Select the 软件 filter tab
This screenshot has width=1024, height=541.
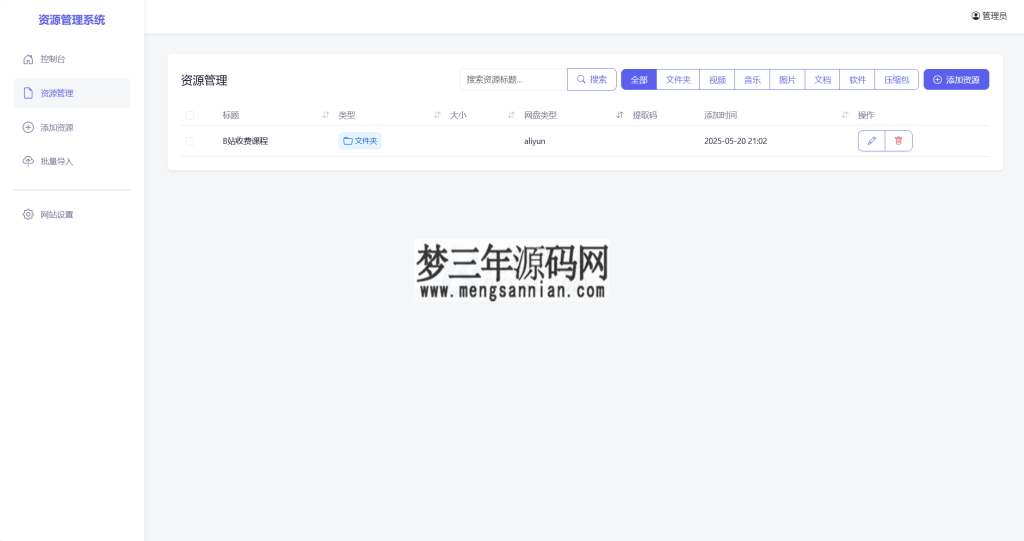point(857,79)
